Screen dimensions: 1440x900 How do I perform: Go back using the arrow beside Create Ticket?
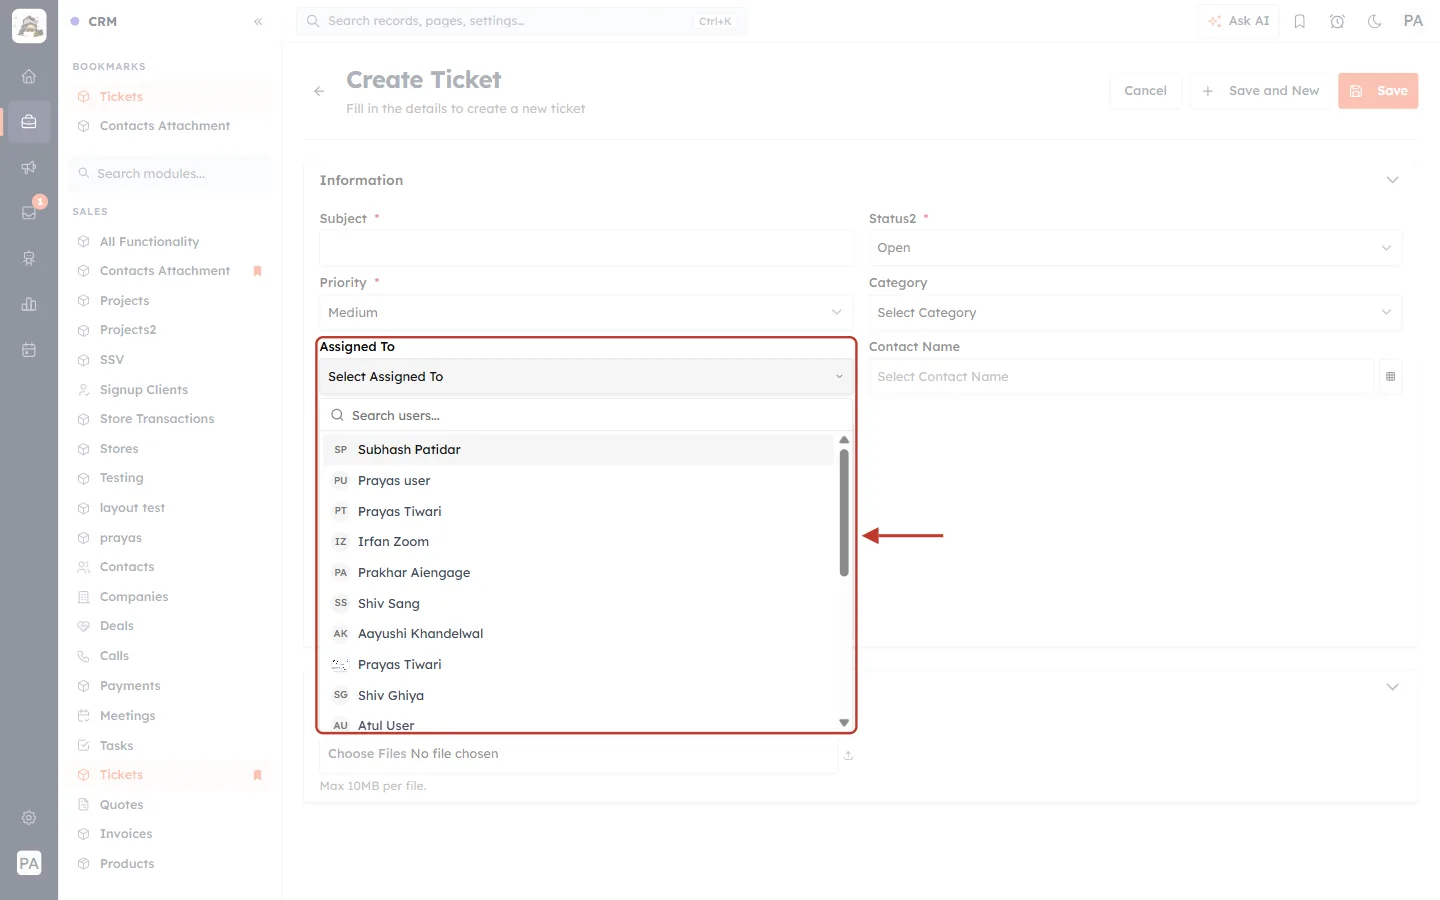pyautogui.click(x=319, y=91)
